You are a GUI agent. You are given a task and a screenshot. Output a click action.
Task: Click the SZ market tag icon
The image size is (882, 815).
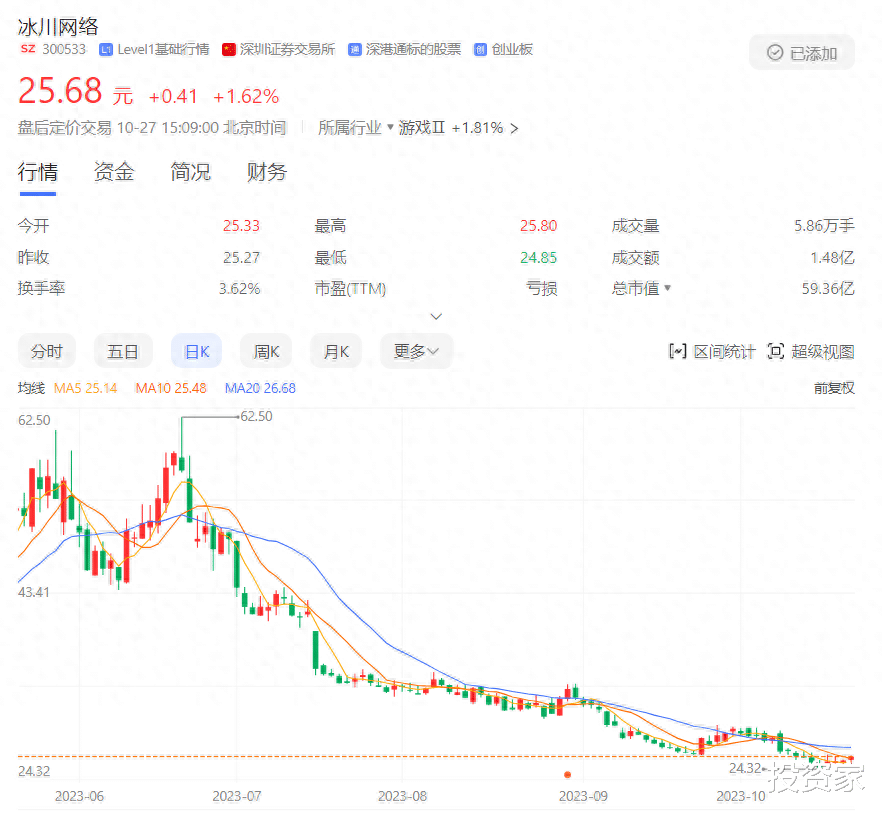tap(28, 49)
